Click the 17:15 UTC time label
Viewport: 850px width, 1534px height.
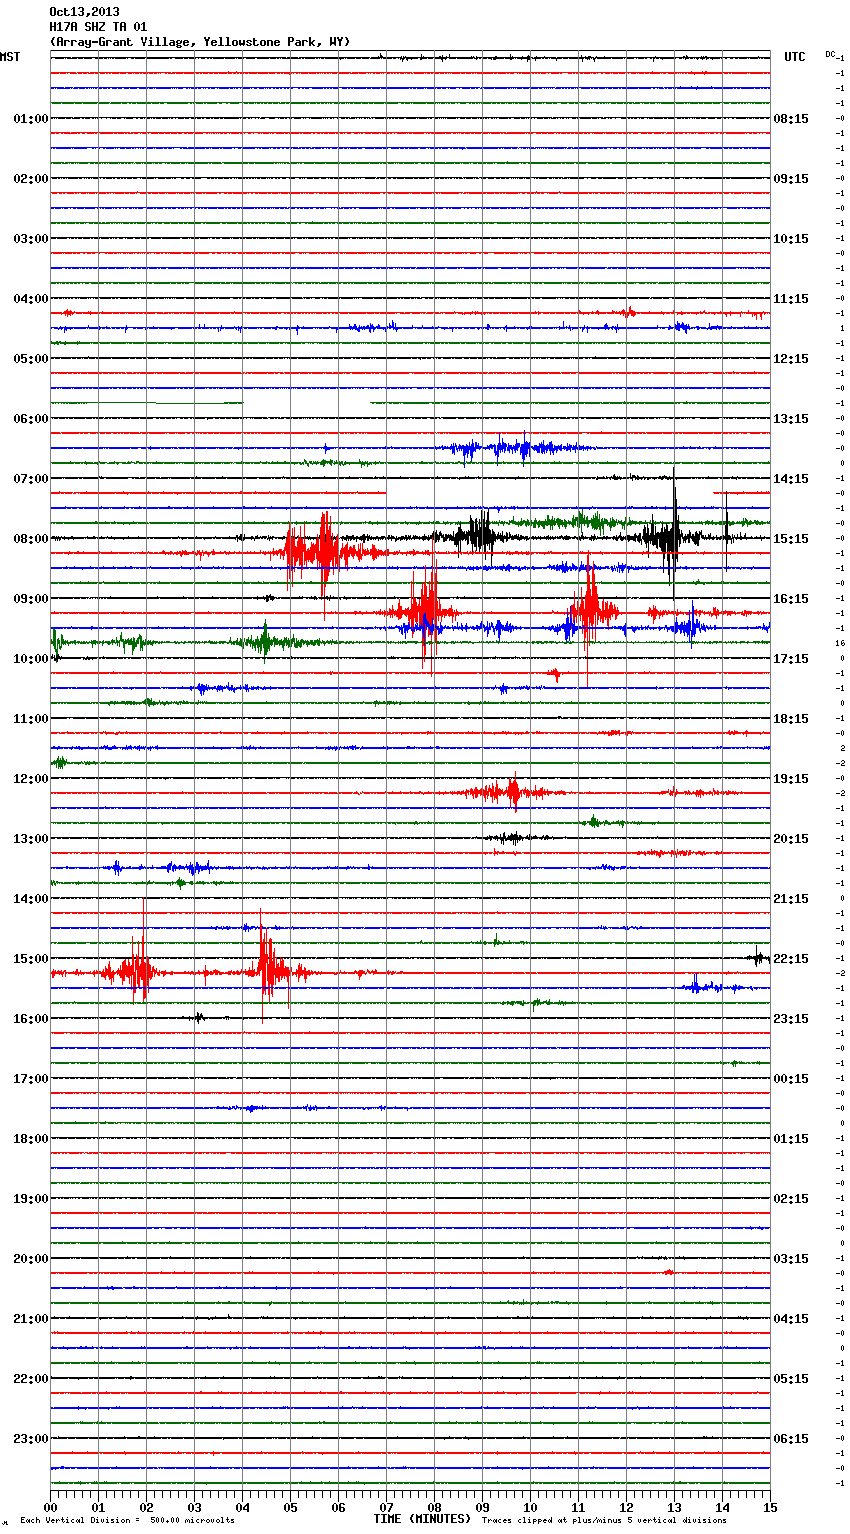(791, 659)
